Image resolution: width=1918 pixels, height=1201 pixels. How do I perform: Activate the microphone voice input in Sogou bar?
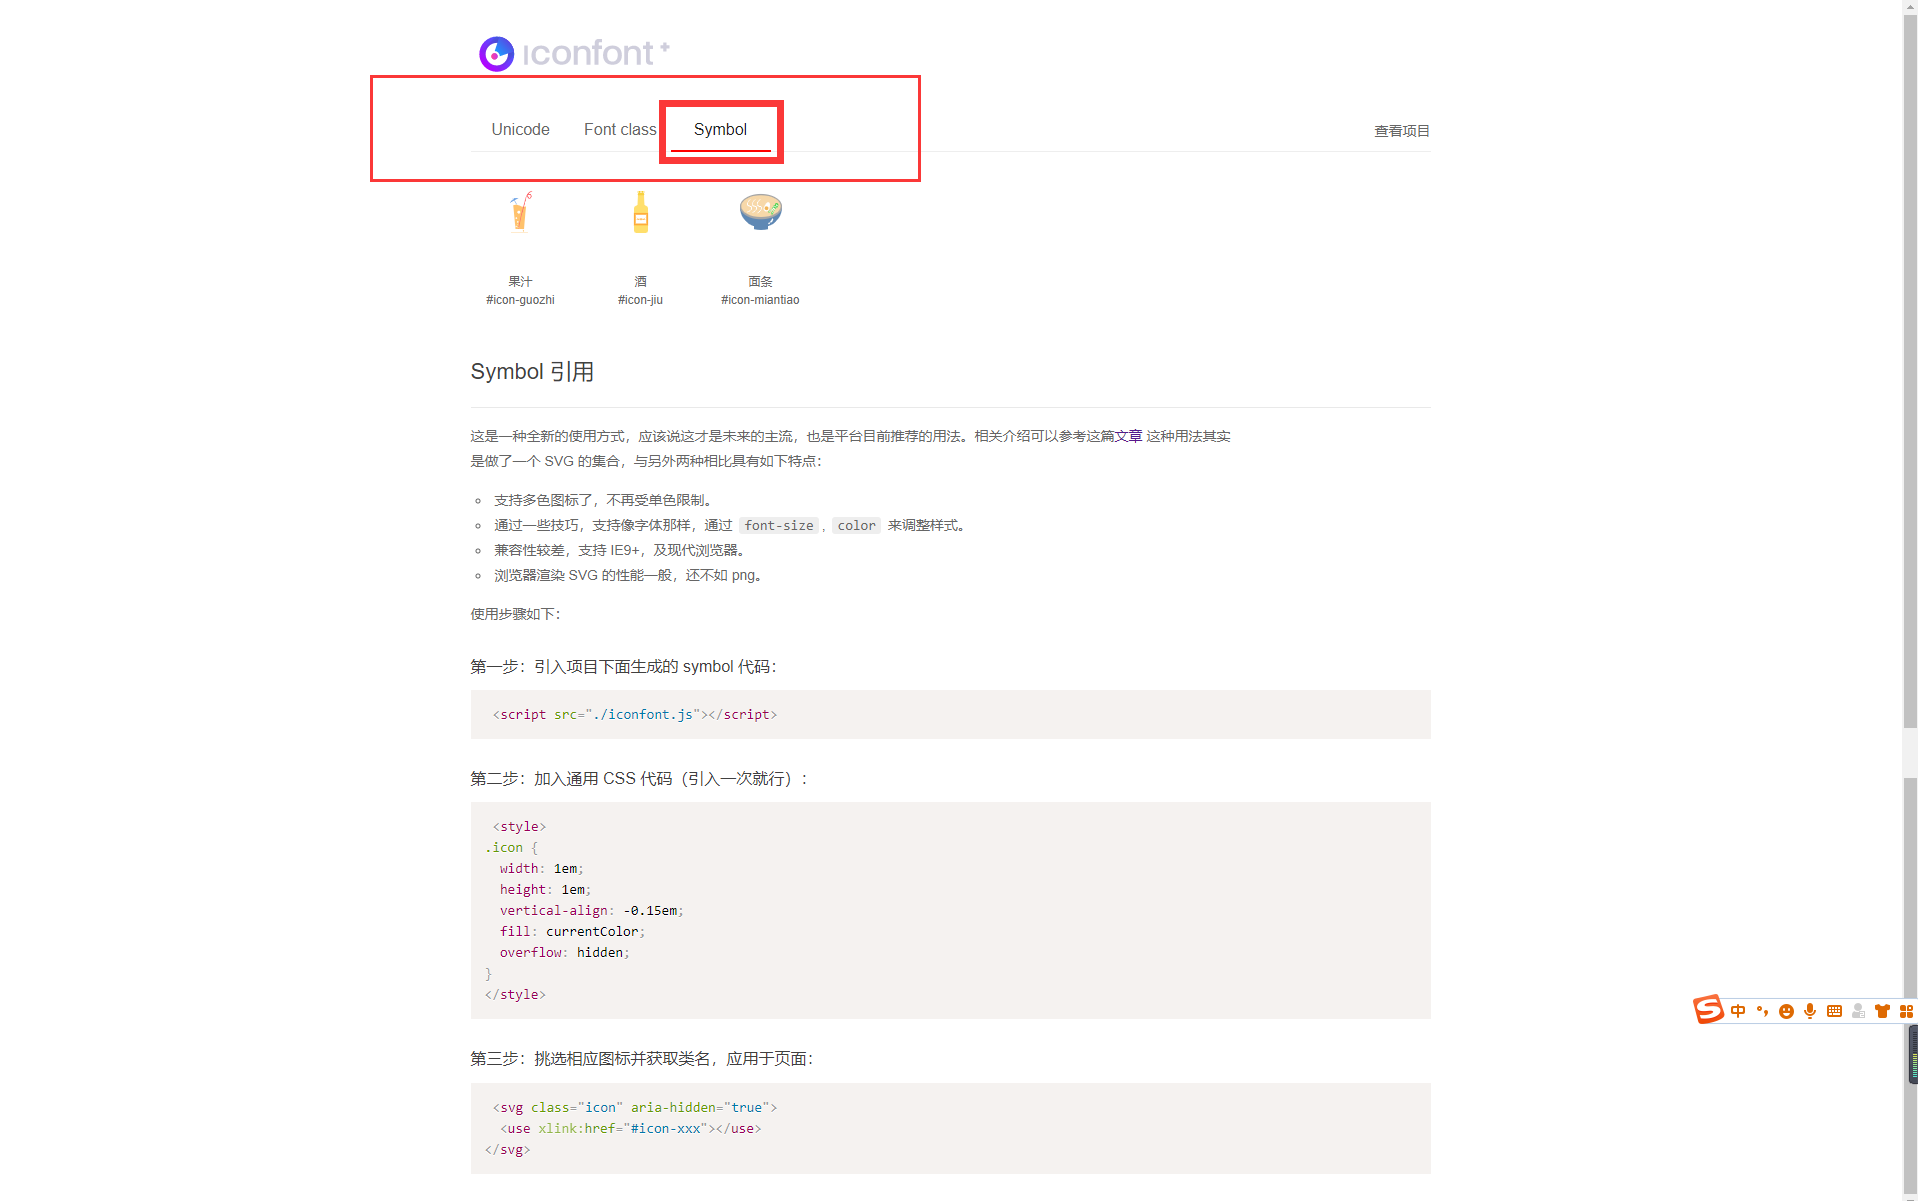(x=1810, y=1011)
